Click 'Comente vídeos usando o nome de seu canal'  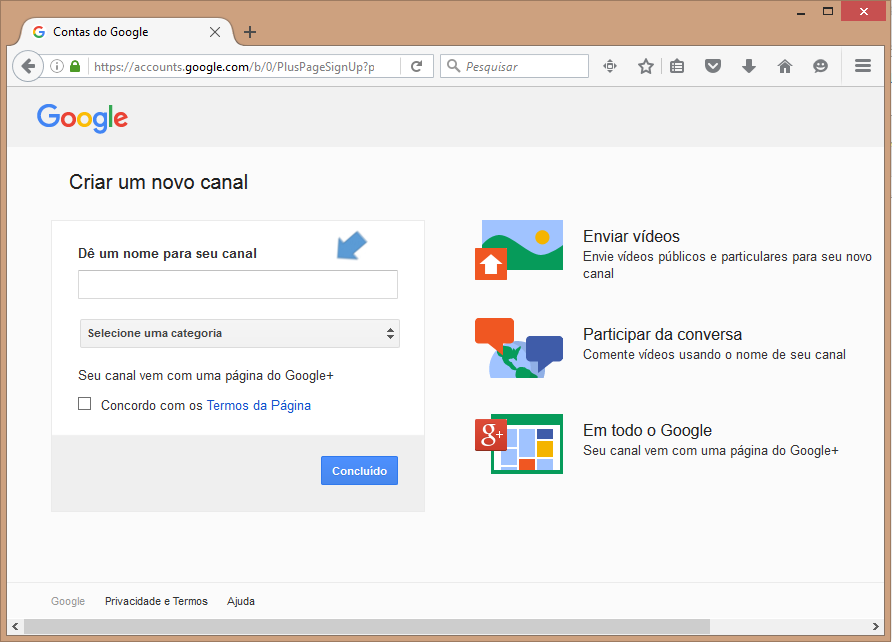coord(715,355)
